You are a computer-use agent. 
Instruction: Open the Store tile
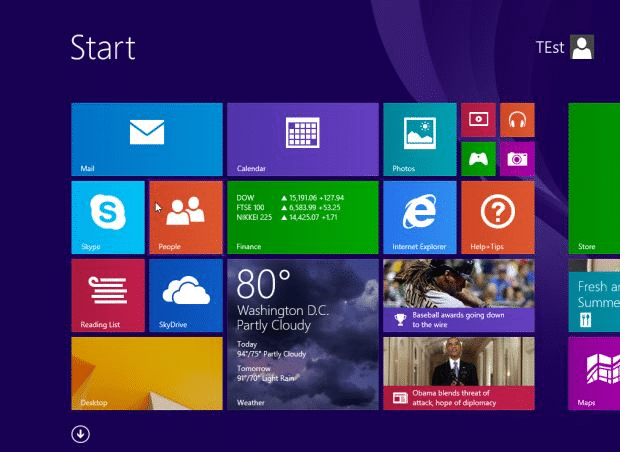point(594,178)
